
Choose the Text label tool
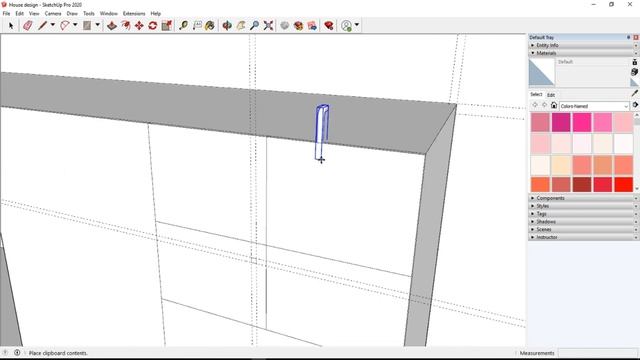click(x=197, y=25)
